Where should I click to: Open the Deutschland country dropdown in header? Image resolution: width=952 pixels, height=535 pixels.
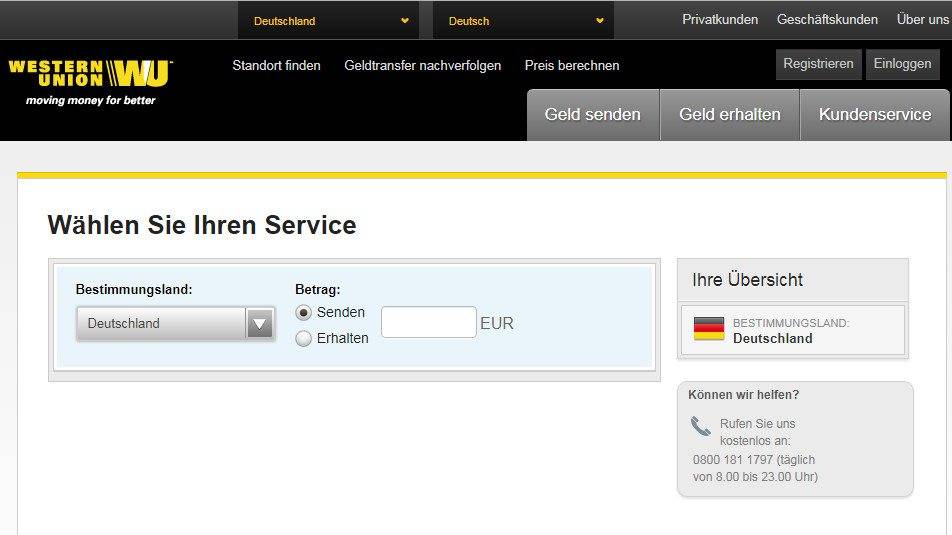(x=330, y=21)
